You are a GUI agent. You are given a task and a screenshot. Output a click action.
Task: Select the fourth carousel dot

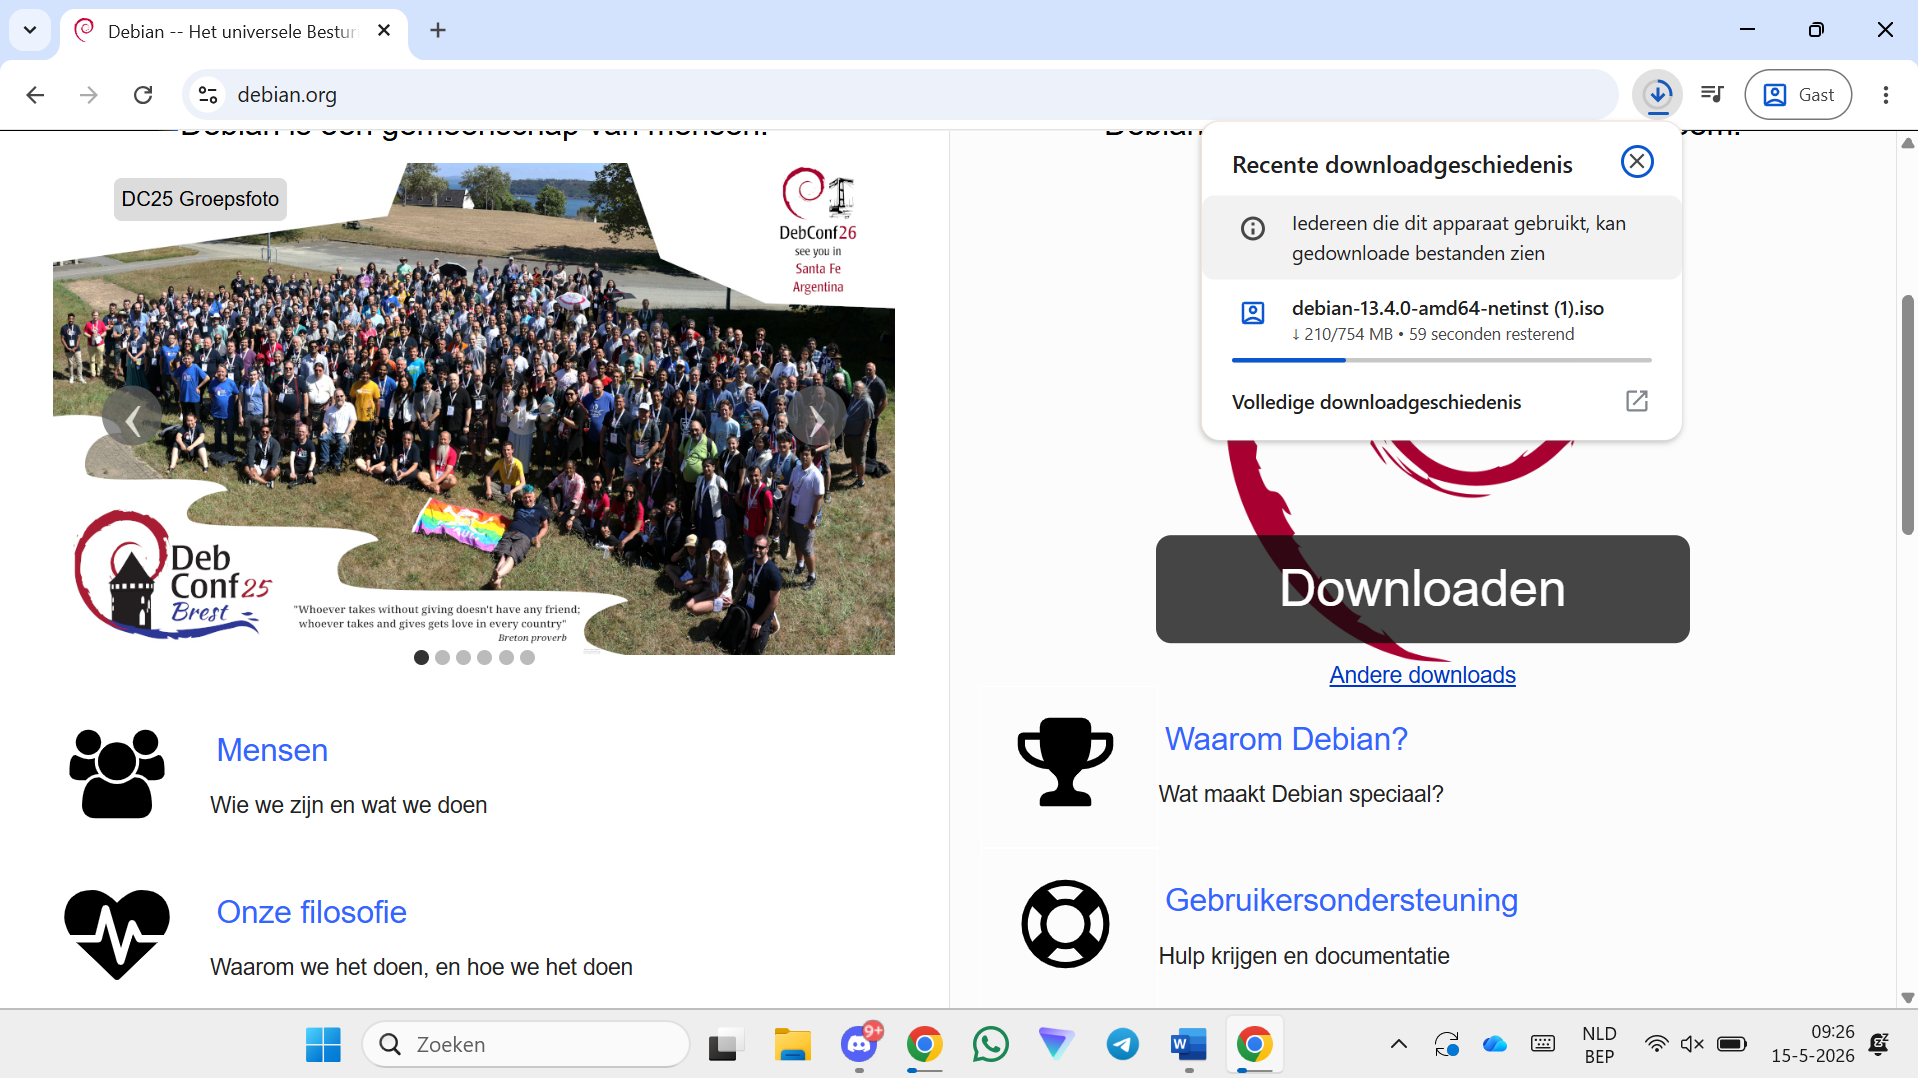(485, 658)
